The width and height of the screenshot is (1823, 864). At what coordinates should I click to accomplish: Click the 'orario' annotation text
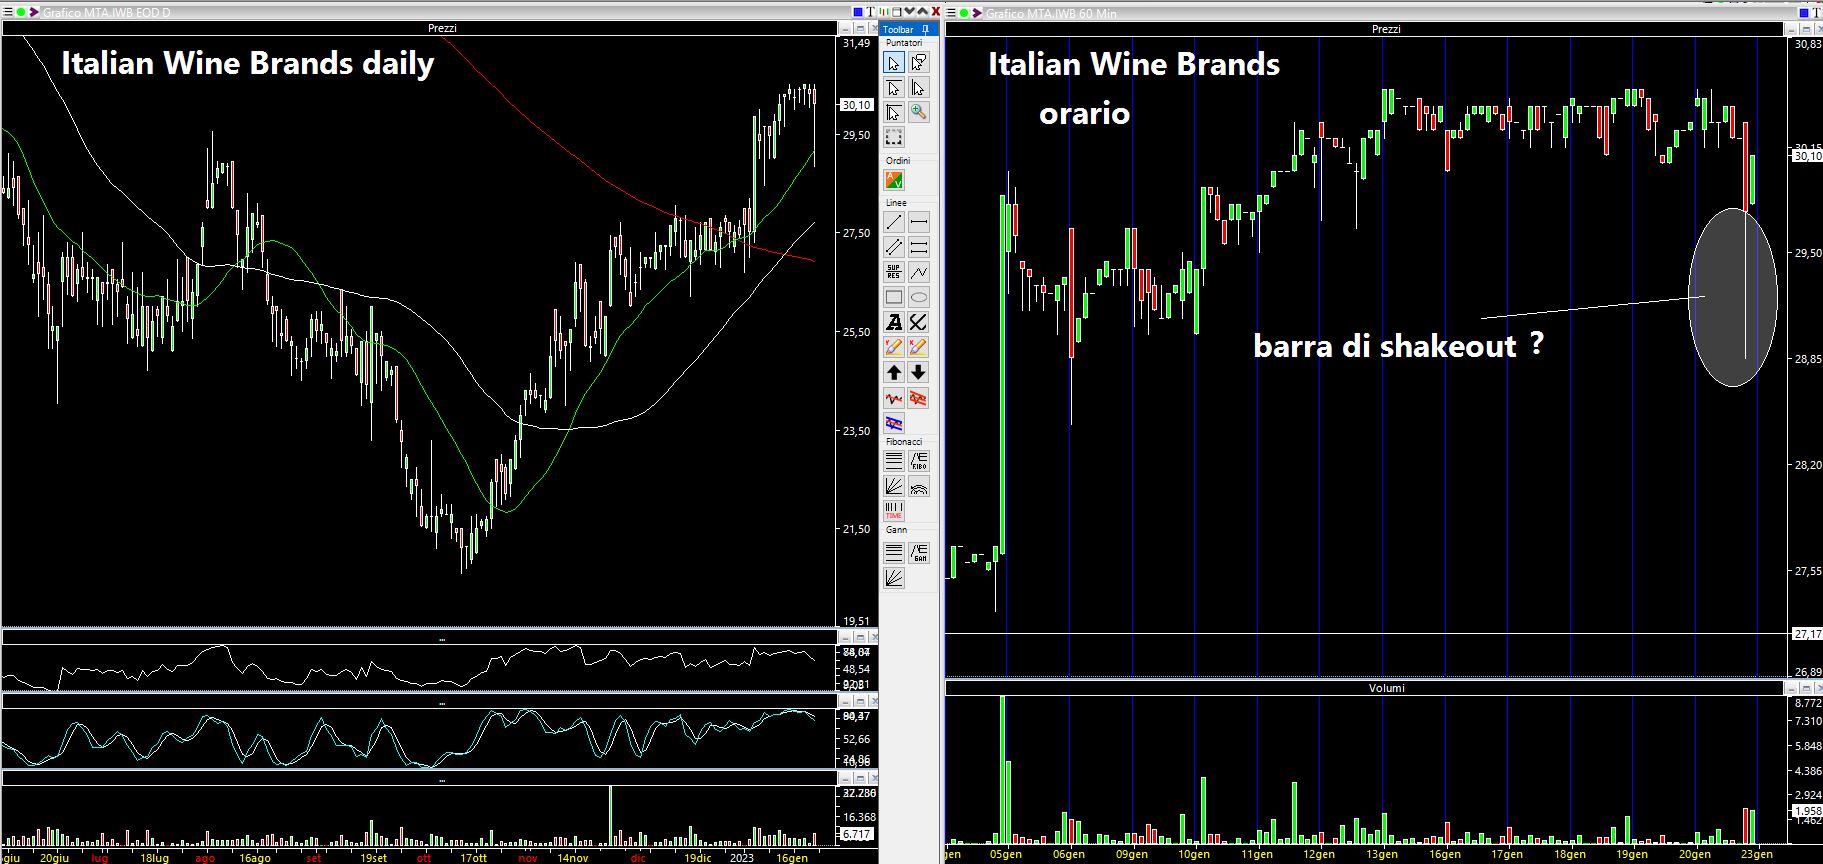coord(1084,114)
